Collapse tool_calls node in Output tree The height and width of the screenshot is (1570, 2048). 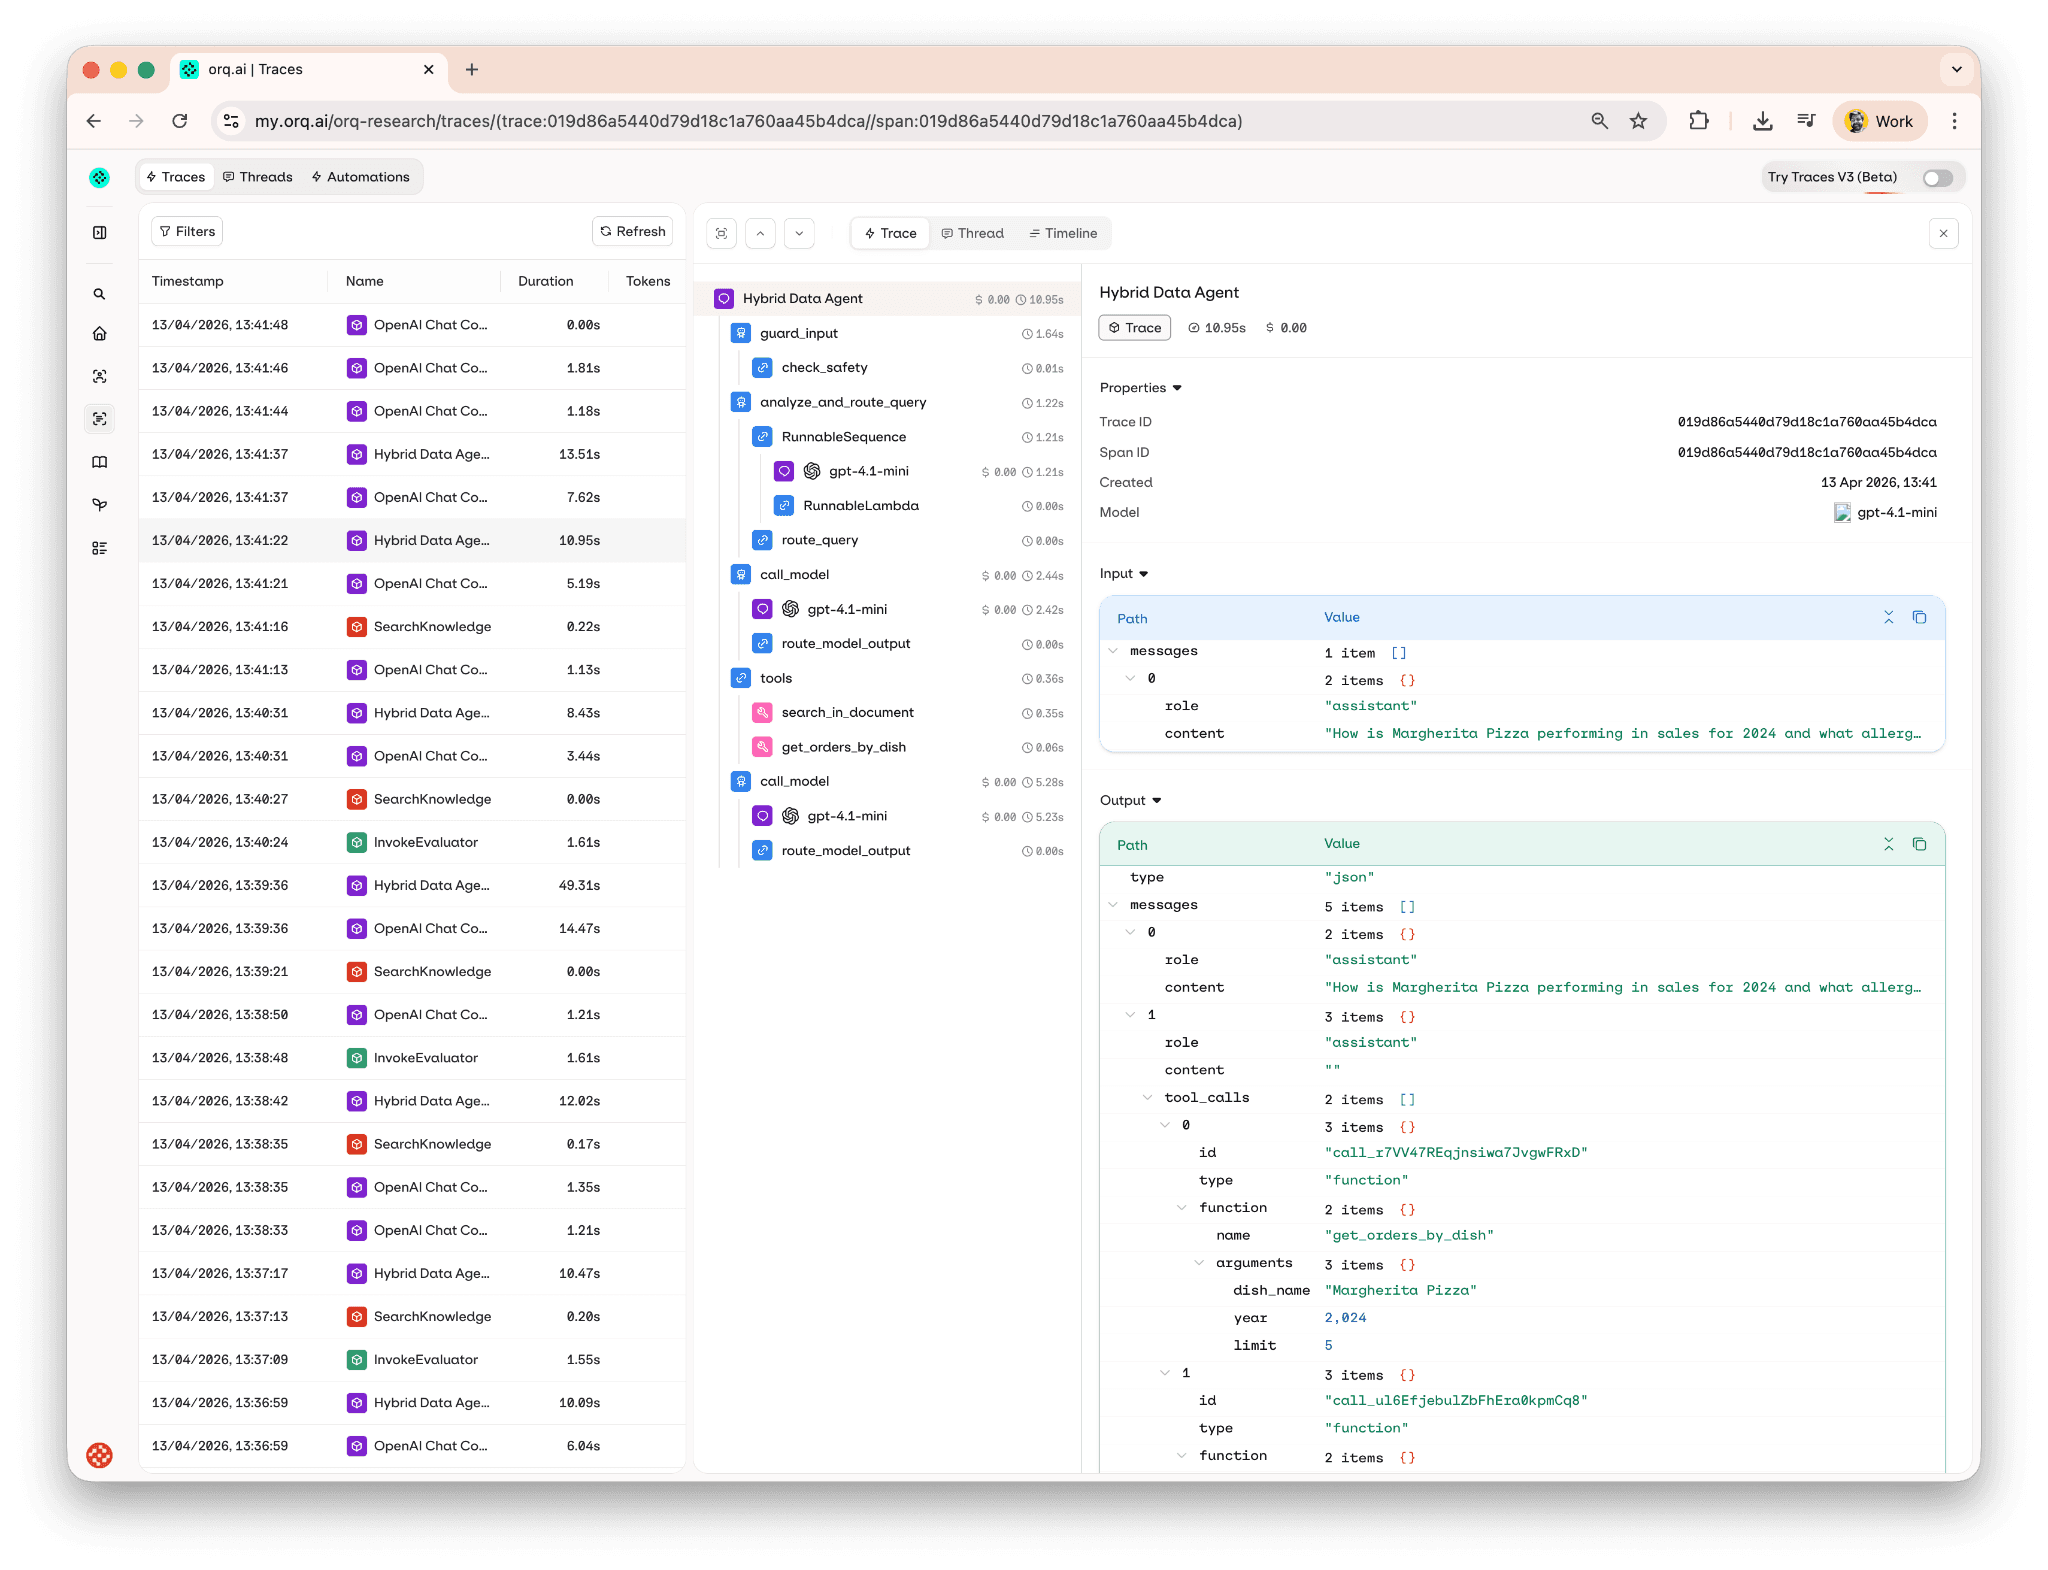click(x=1147, y=1098)
